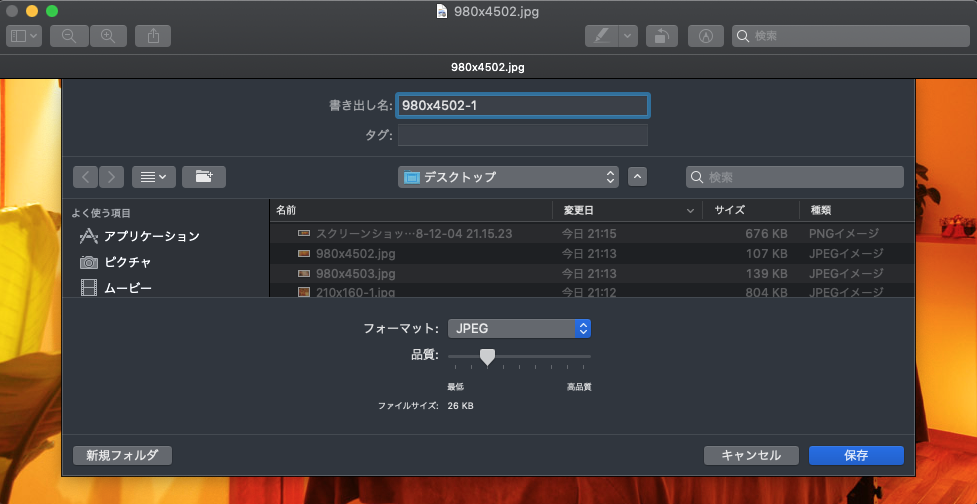Click into the タグ tags field
This screenshot has width=977, height=504.
(x=523, y=135)
